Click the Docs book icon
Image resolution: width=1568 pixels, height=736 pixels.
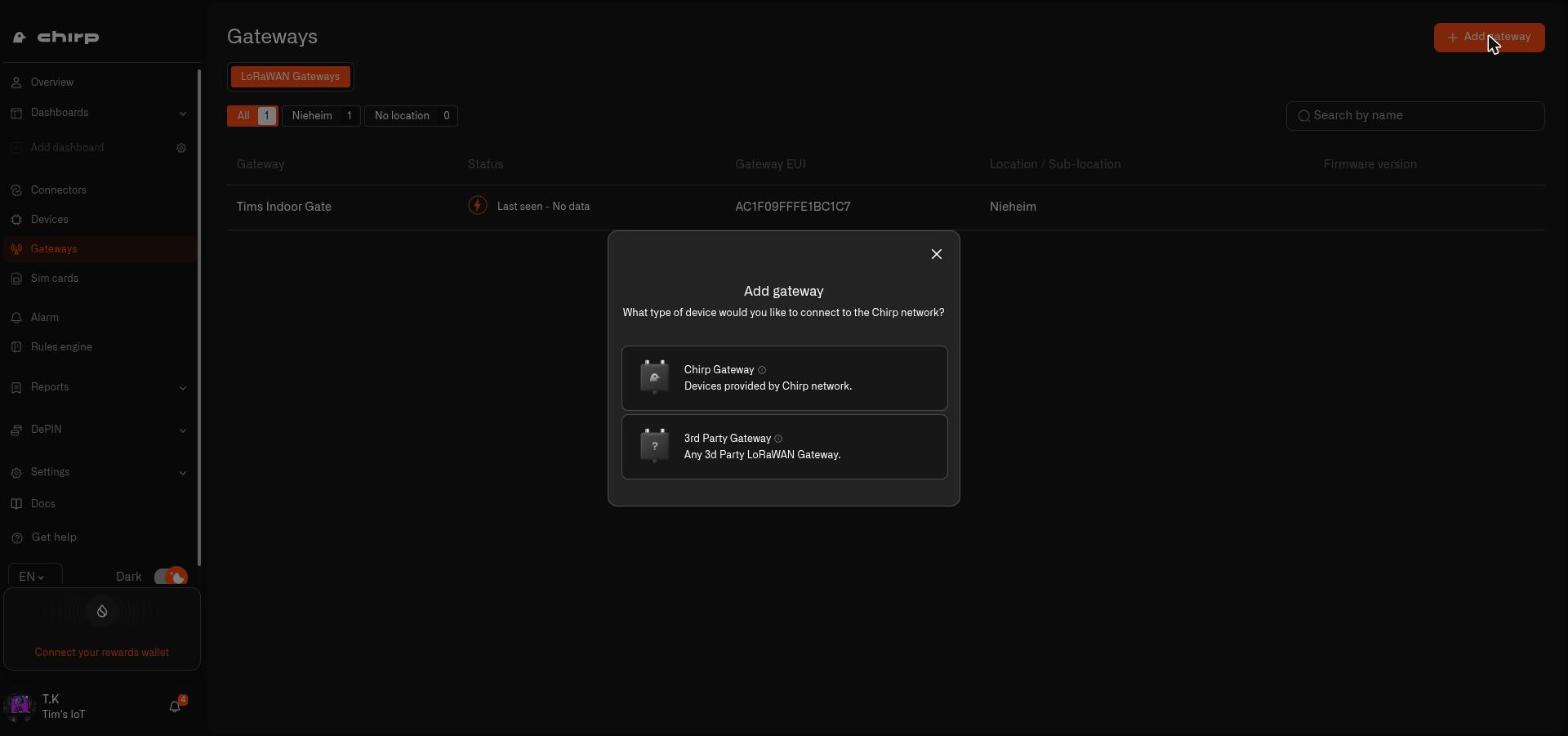click(x=16, y=504)
